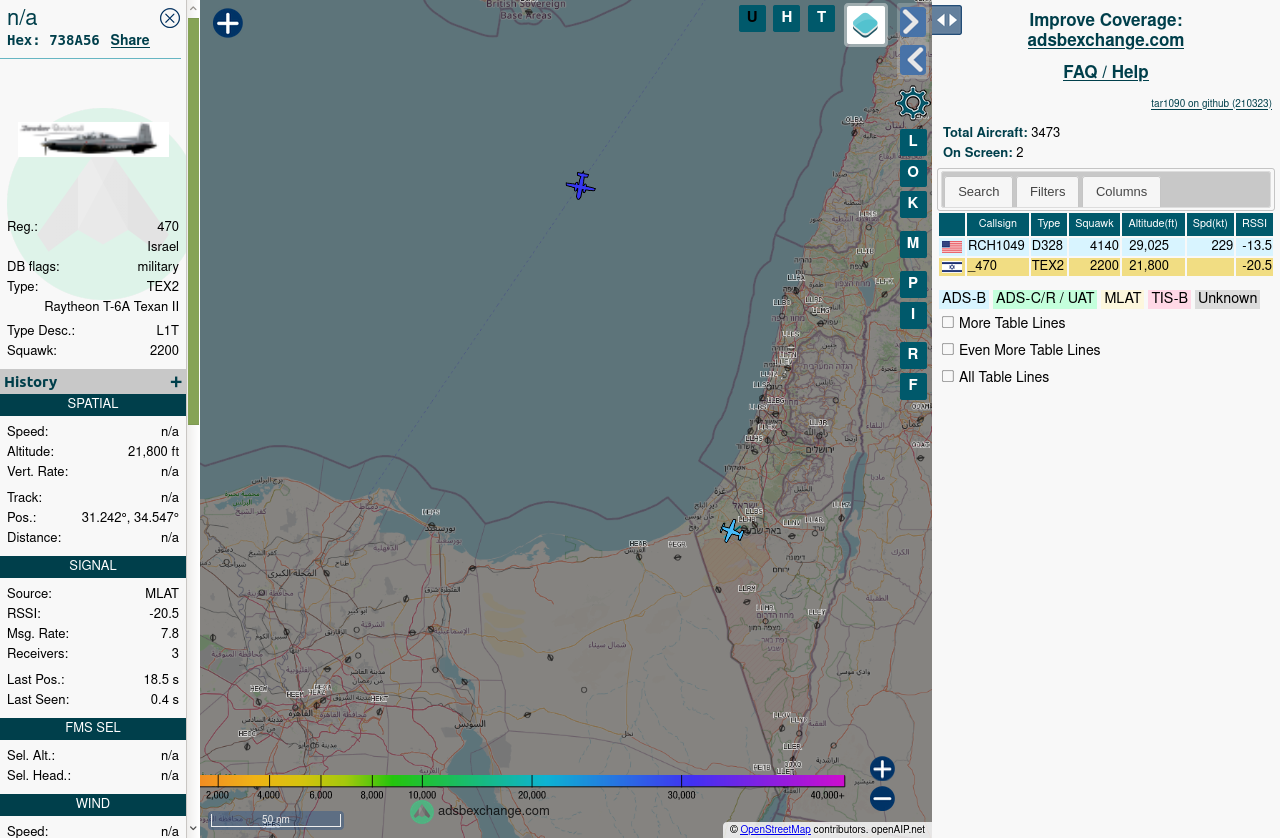Toggle the F map button

[x=913, y=387]
